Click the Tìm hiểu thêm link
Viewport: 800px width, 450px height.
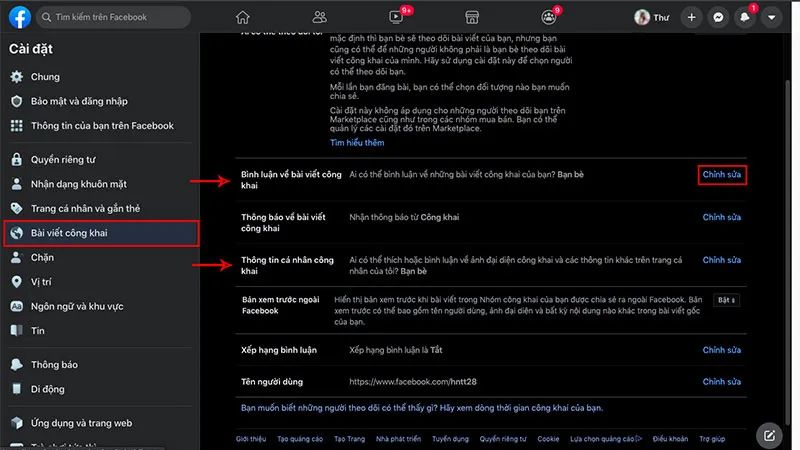tap(357, 143)
